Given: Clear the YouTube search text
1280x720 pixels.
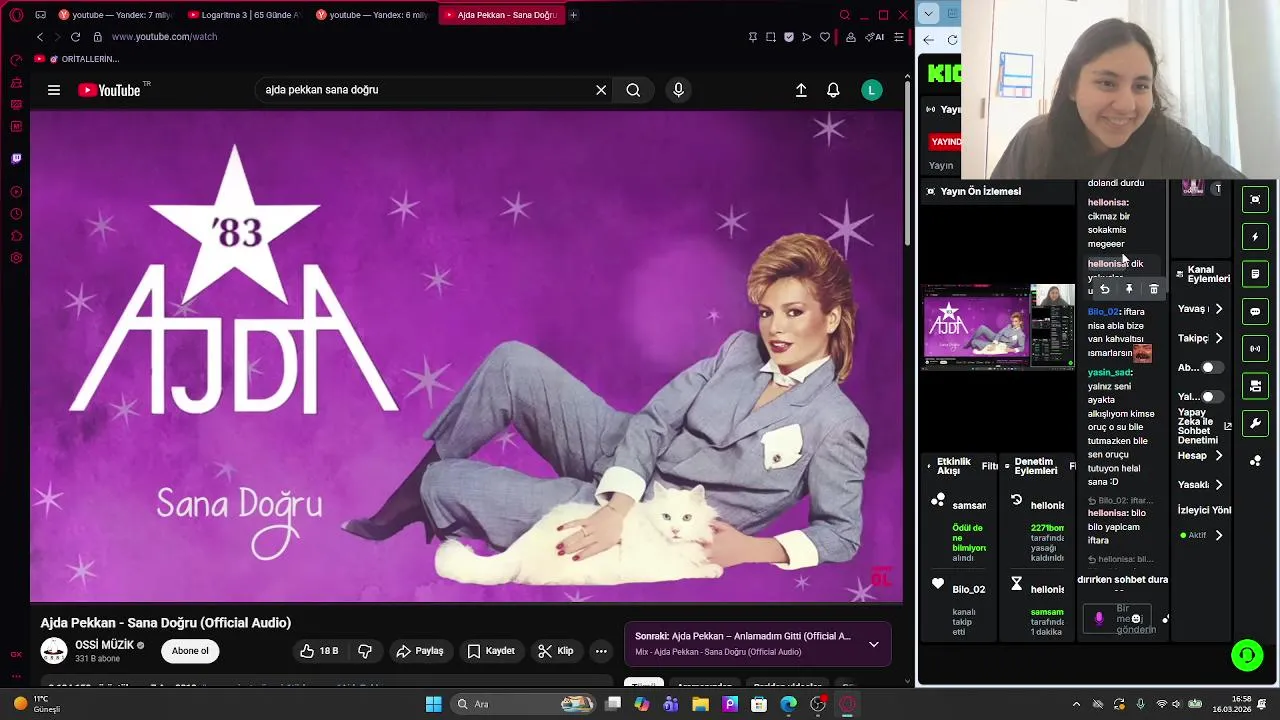Looking at the screenshot, I should 601,90.
